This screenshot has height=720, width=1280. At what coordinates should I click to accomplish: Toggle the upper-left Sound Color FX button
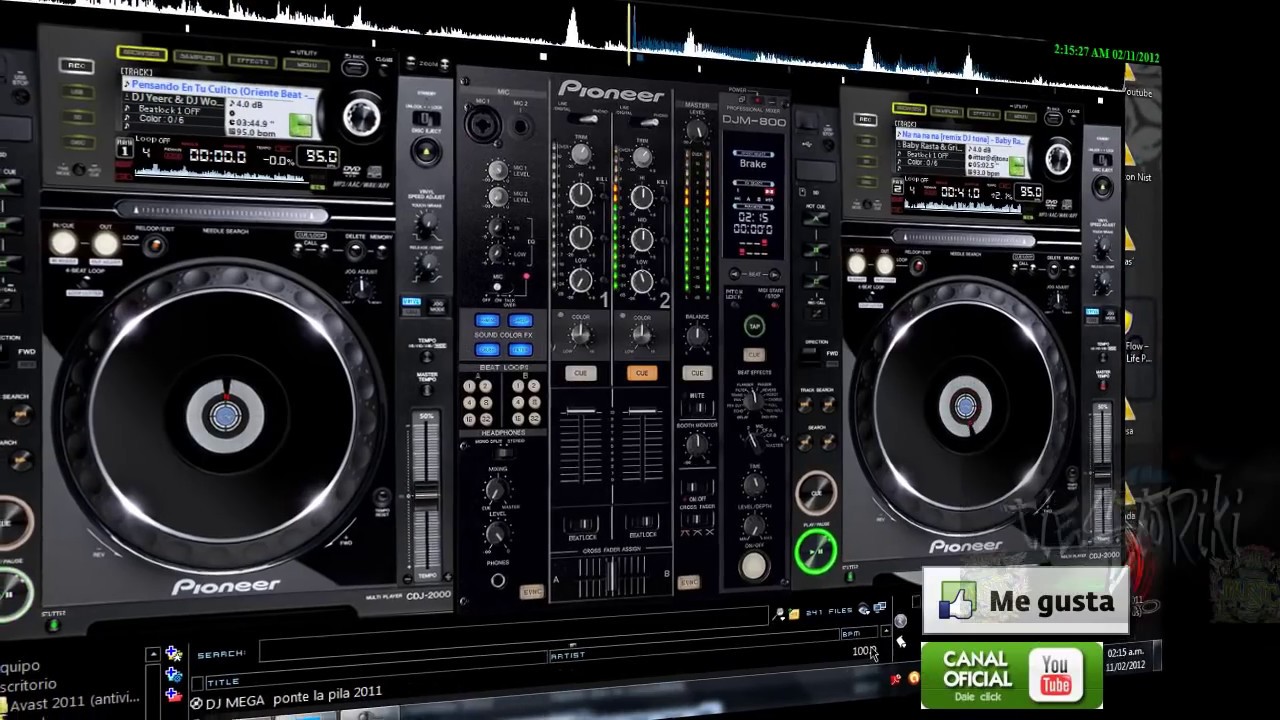click(487, 321)
